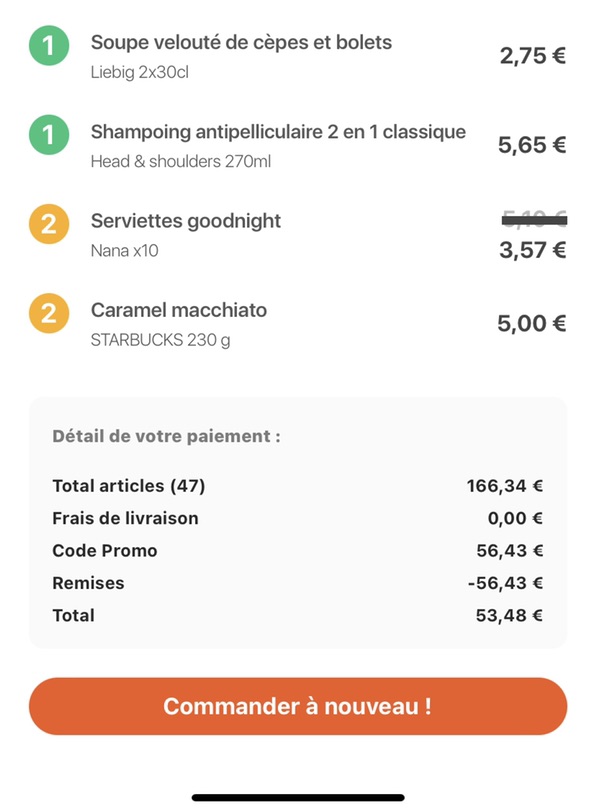Image resolution: width=596 pixels, height=812 pixels.
Task: Tap the final Total 53,48 € amount
Action: tap(509, 615)
